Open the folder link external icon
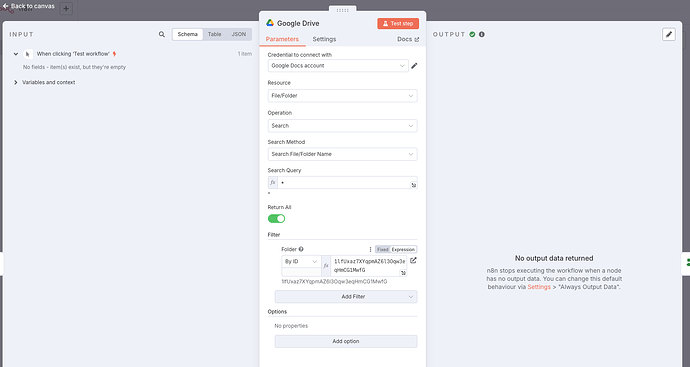This screenshot has width=690, height=367. 413,261
